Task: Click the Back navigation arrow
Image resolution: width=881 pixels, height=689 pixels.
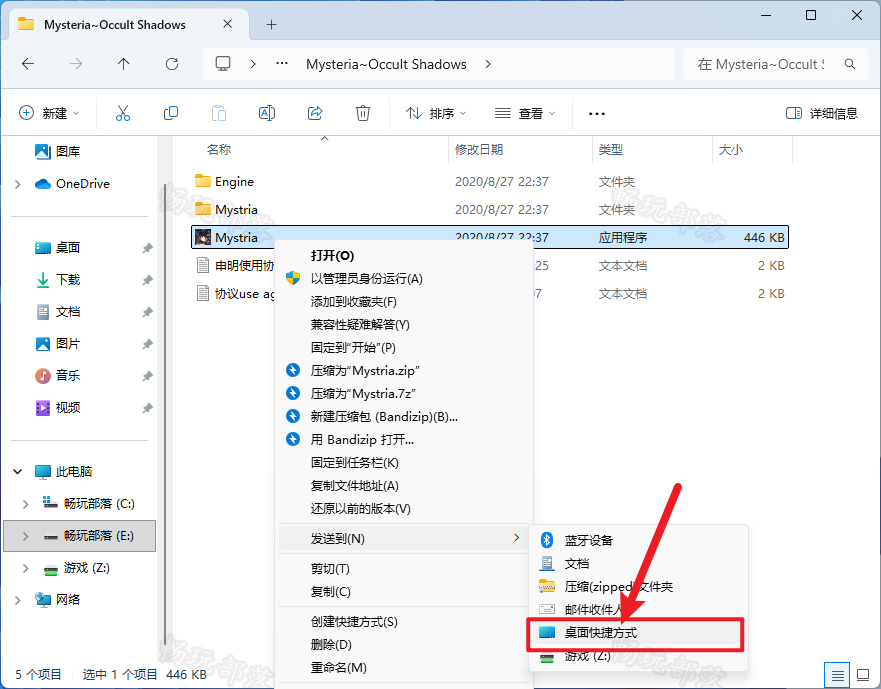Action: 28,64
